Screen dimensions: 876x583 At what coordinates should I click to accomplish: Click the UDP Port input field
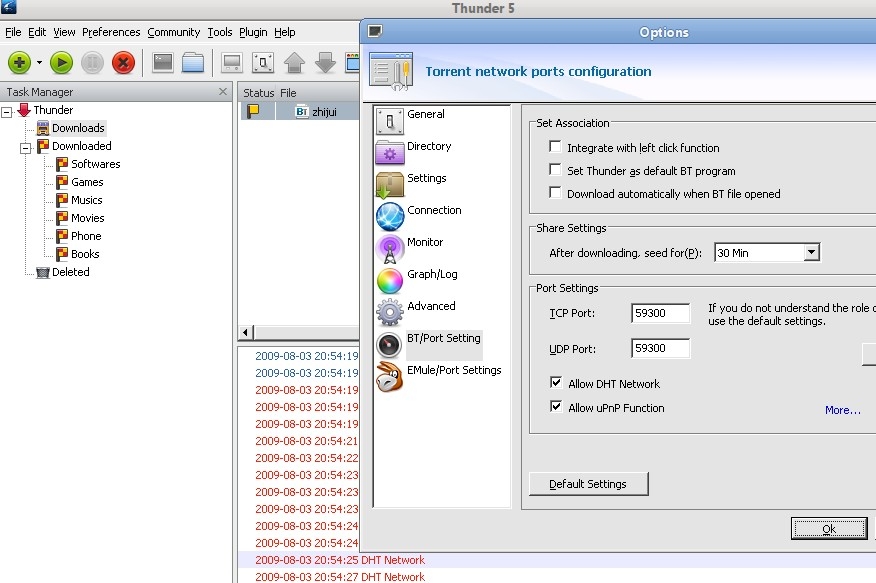tap(660, 348)
